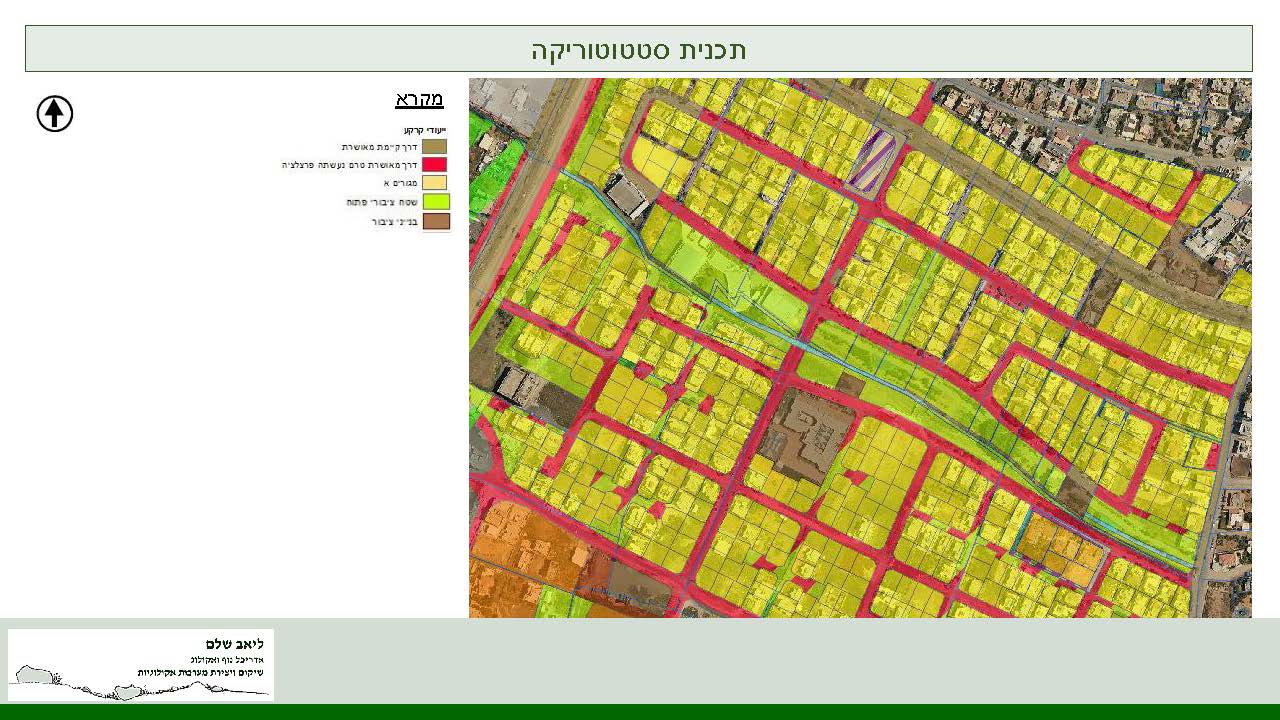
Task: Click the ייעודי קרקע legend subheading
Action: pos(425,130)
